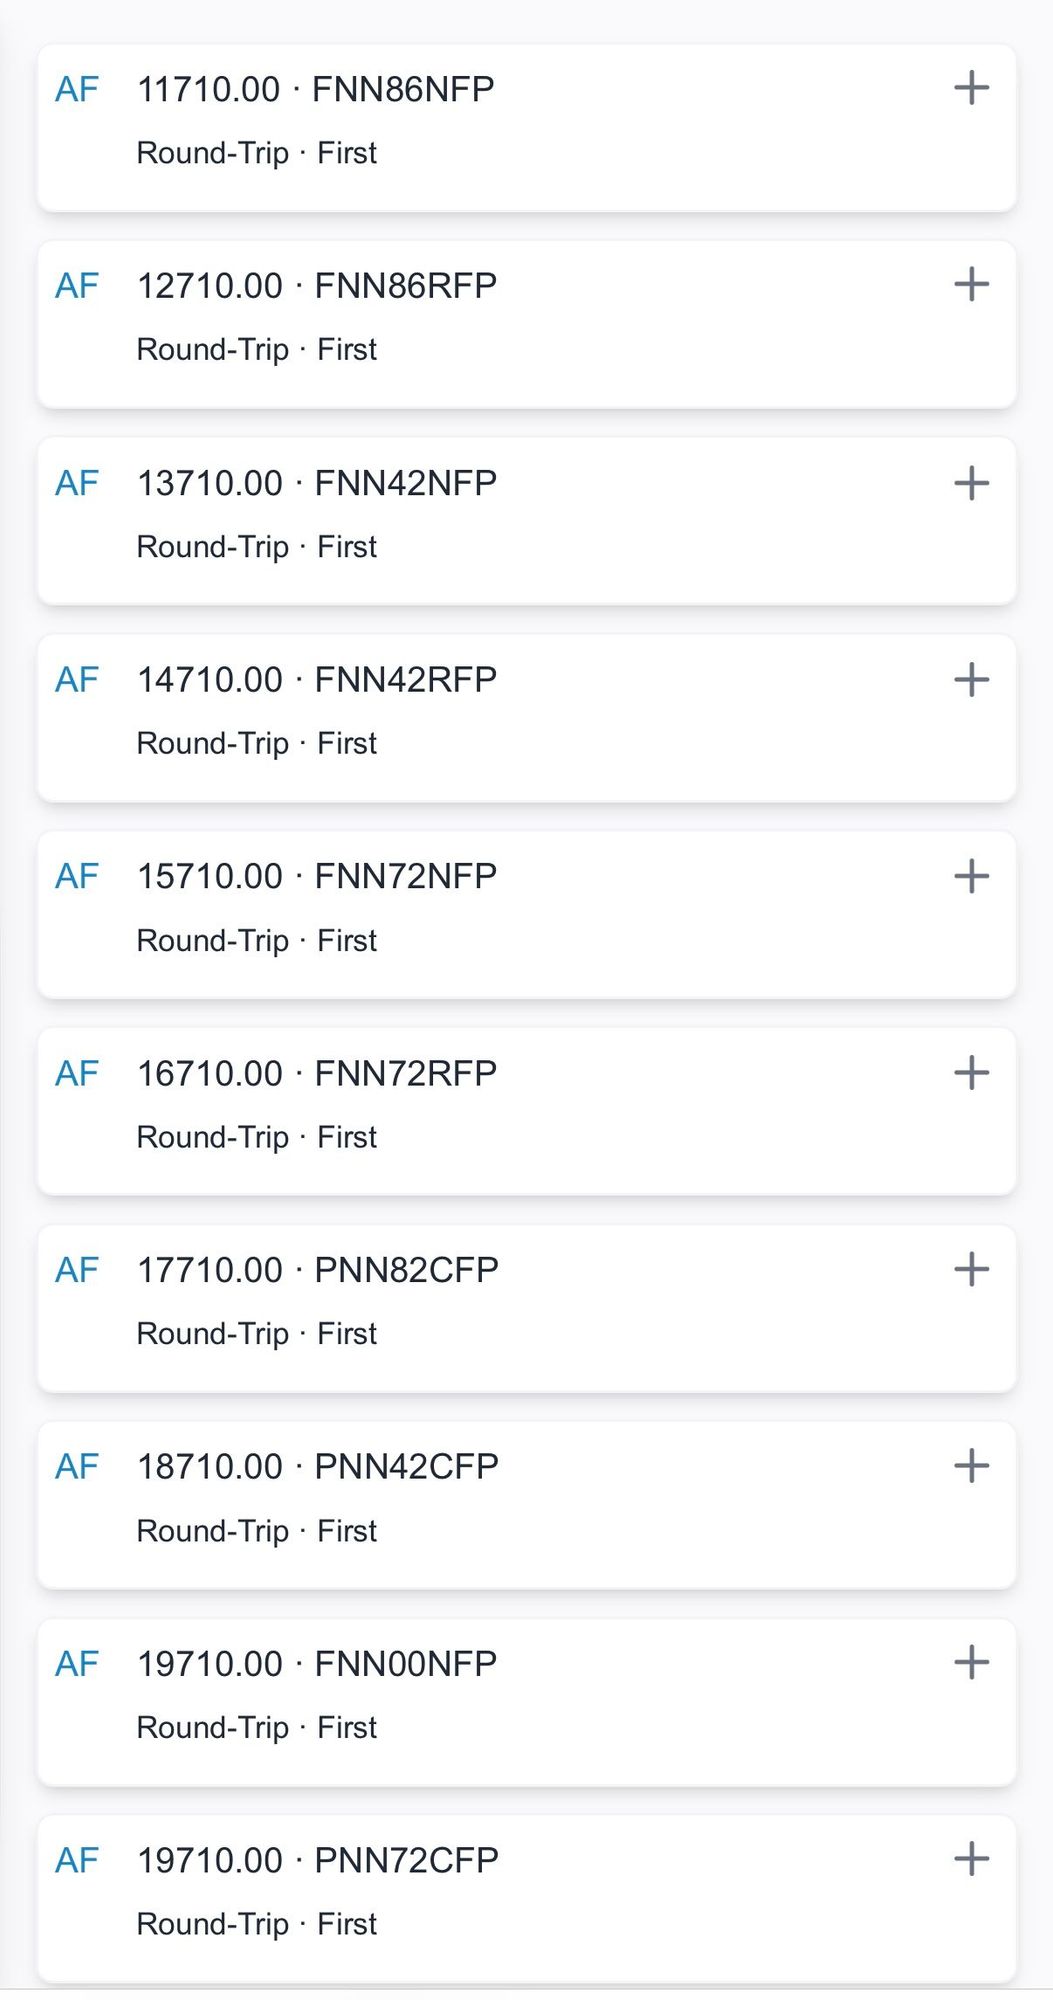Screen dimensions: 1053x2000
Task: Click the plus icon beside FNN72NFP
Action: [971, 876]
